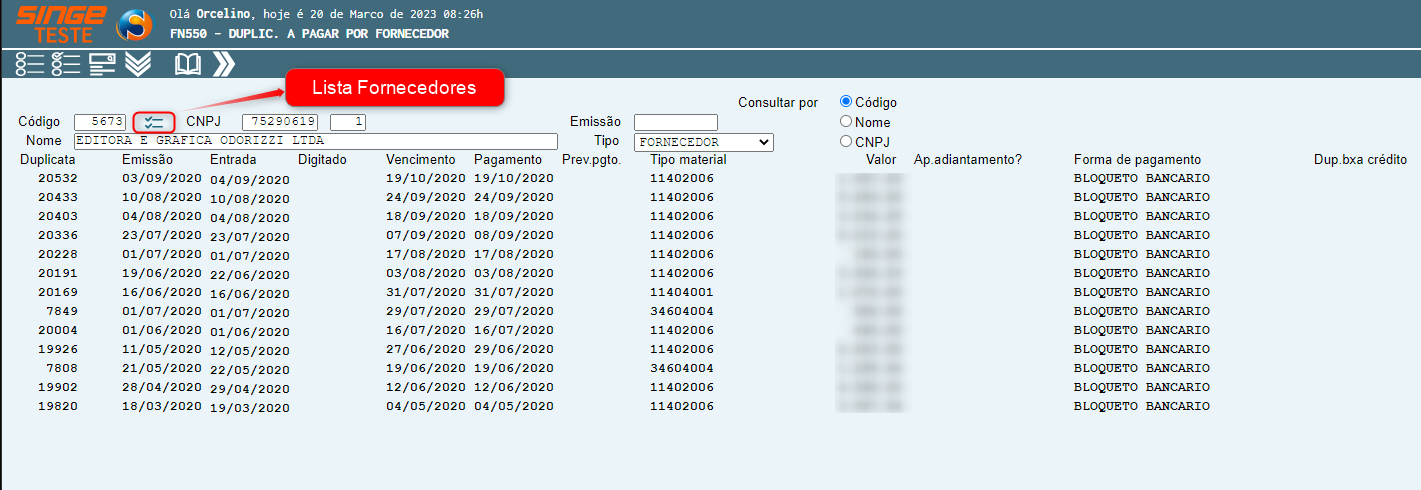This screenshot has height=490, width=1421.
Task: Open the Tipo FORNECEDOR dropdown
Action: [703, 142]
